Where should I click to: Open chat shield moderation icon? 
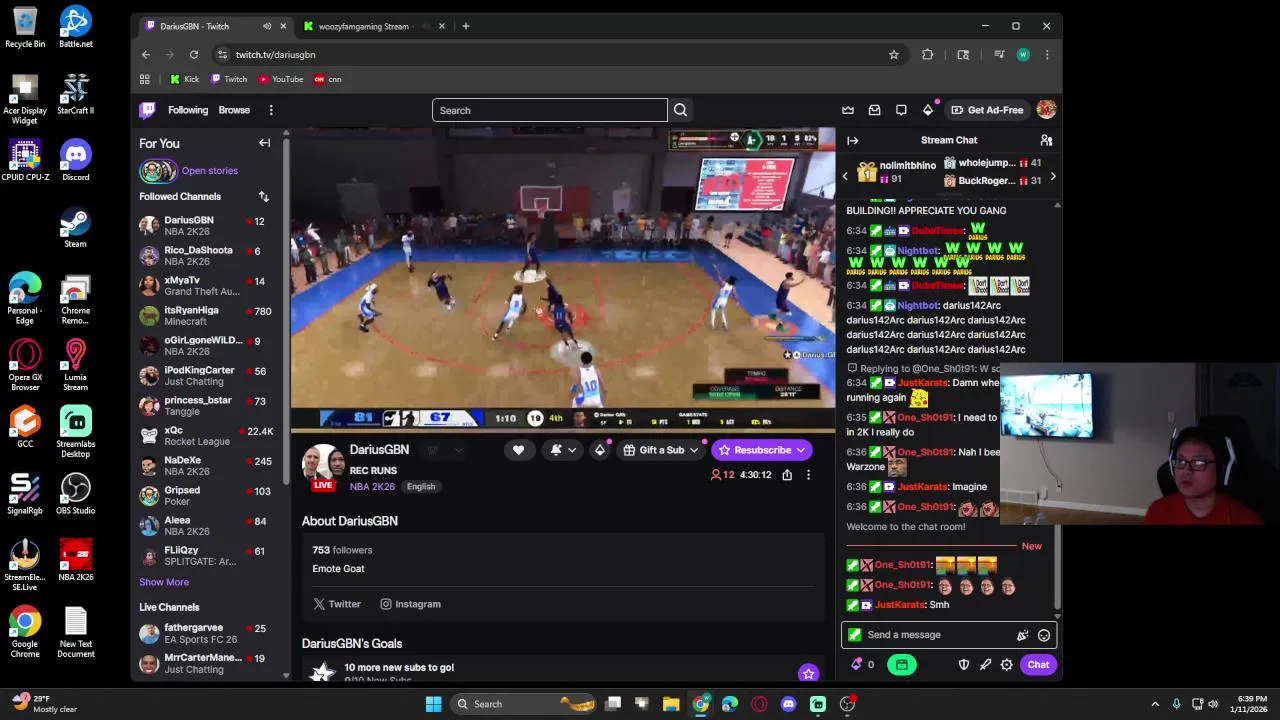coord(964,665)
